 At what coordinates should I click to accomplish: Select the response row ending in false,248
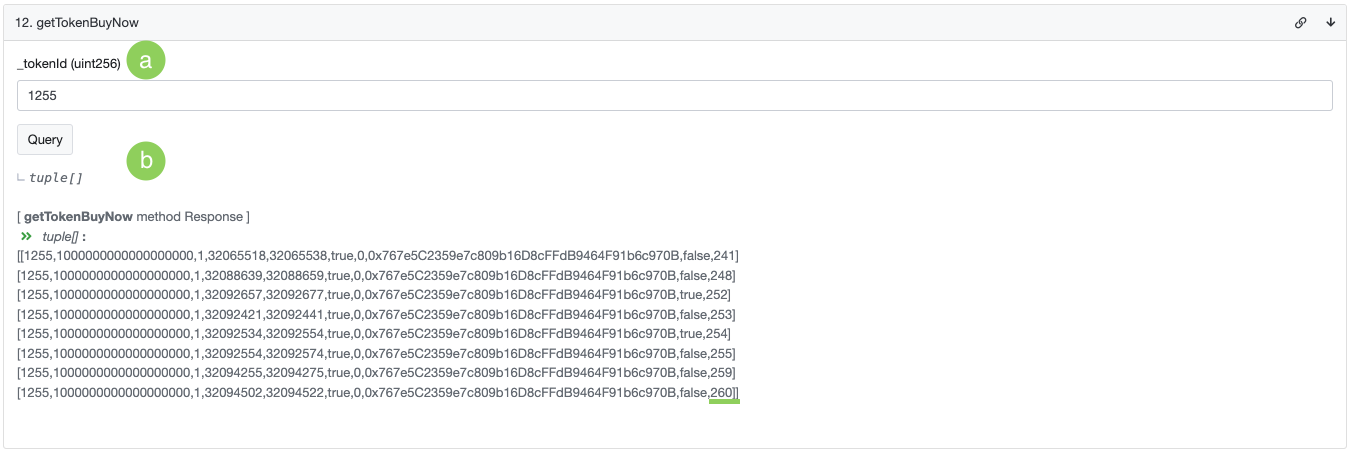coord(377,275)
